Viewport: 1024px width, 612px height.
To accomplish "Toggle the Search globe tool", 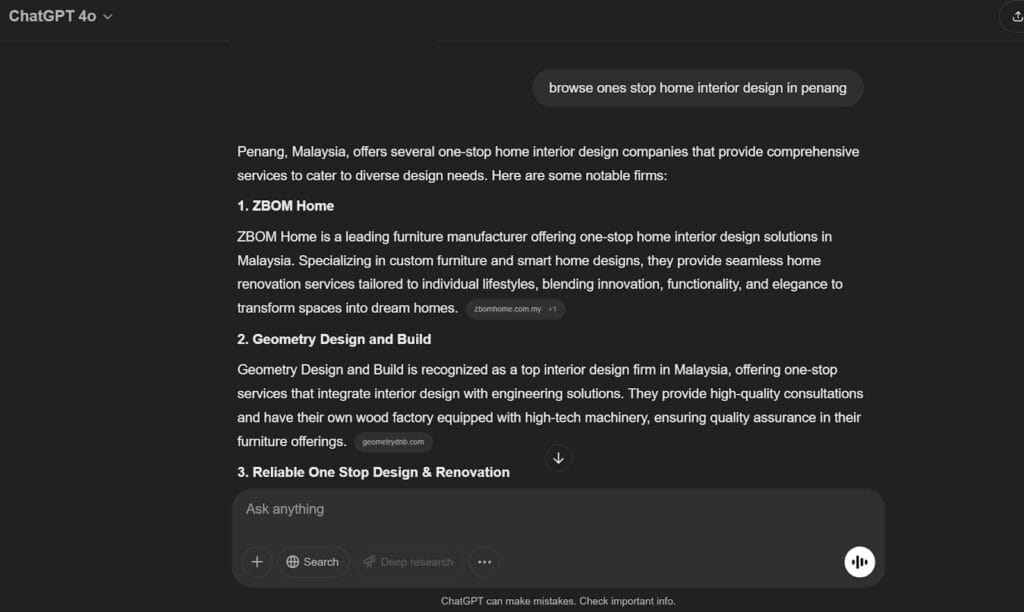I will click(313, 562).
